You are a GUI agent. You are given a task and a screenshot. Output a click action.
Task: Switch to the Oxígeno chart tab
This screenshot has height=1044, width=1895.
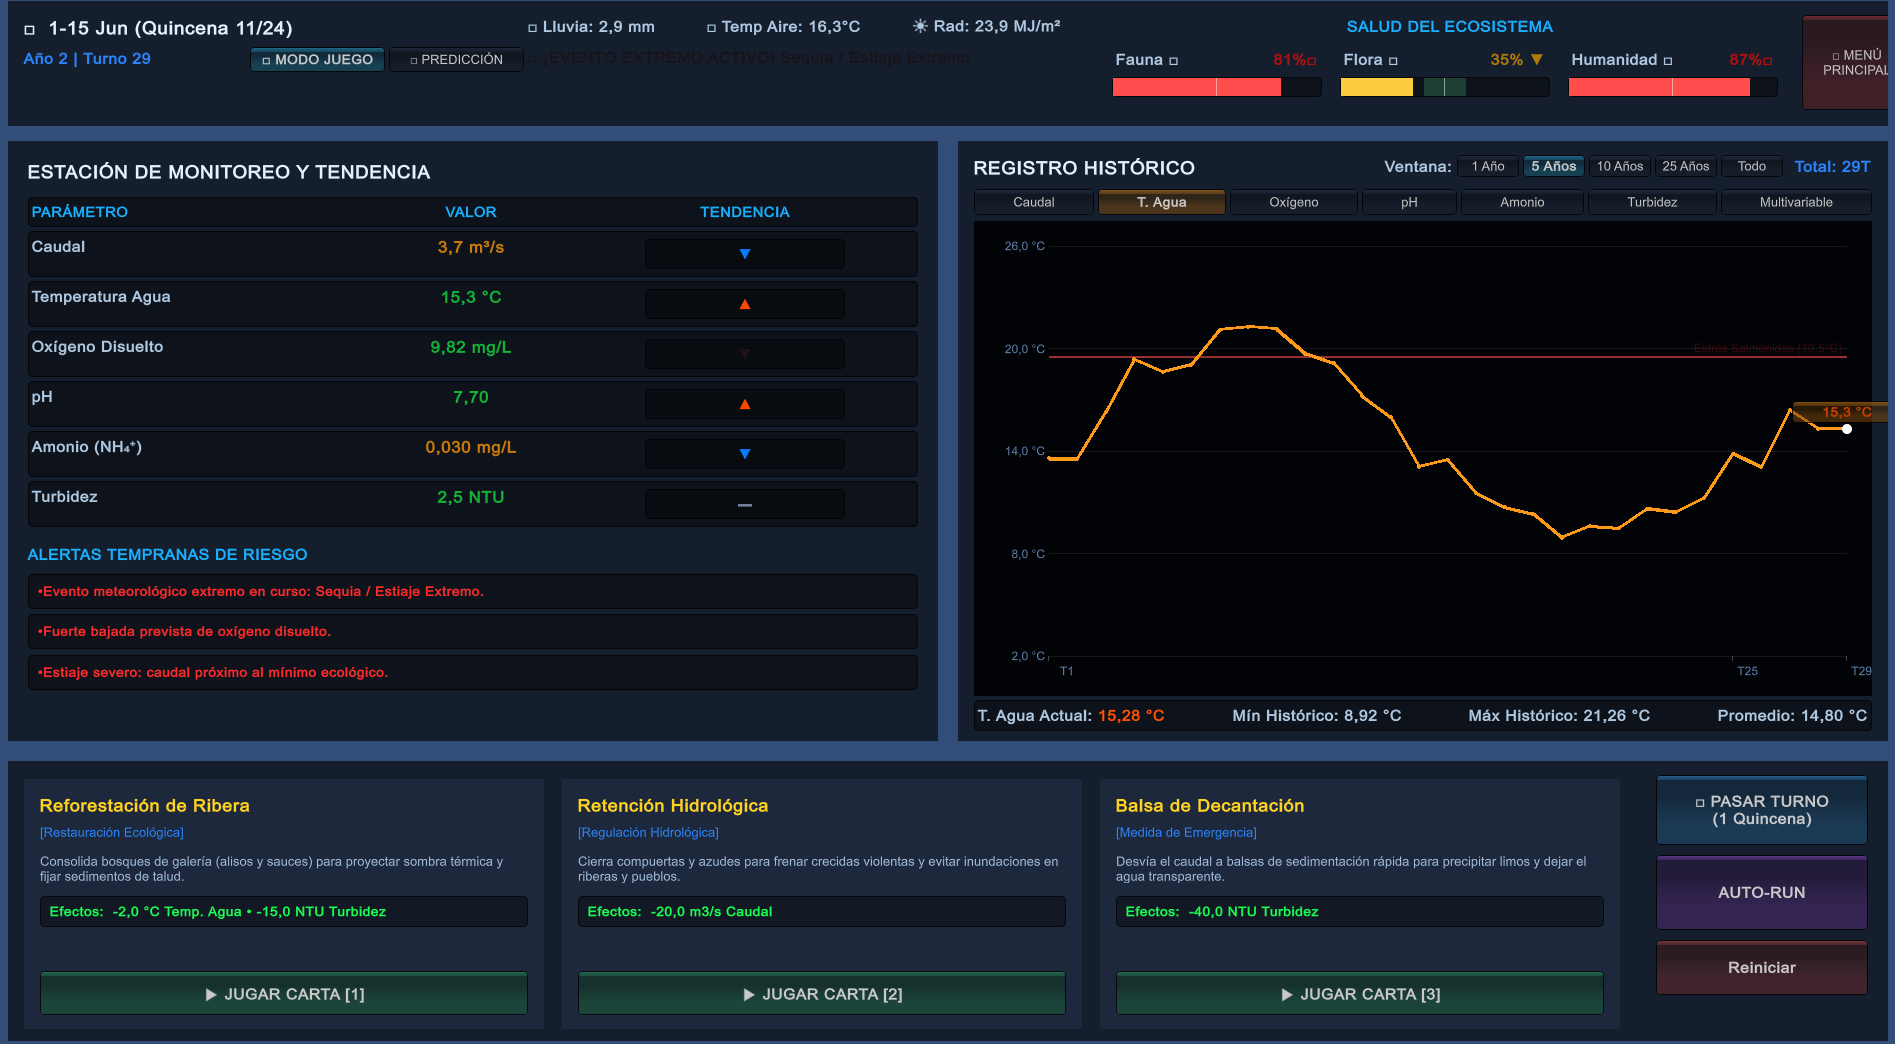point(1293,202)
